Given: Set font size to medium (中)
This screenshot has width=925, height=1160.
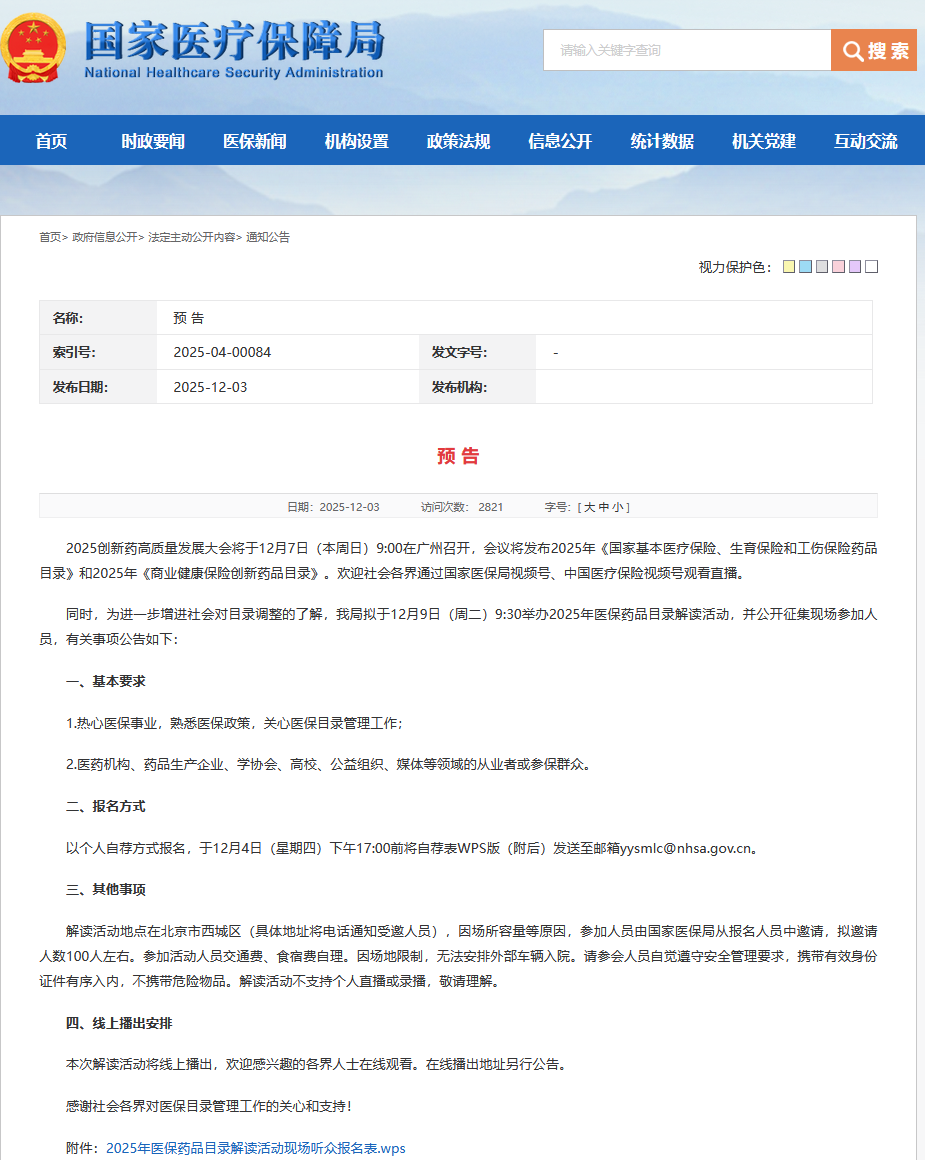Looking at the screenshot, I should point(603,507).
